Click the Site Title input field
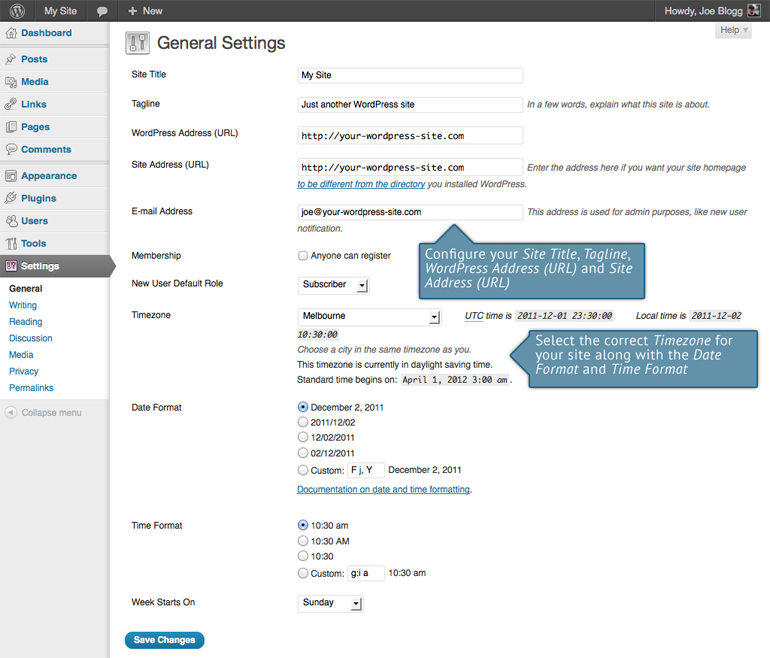This screenshot has width=770, height=658. point(410,75)
